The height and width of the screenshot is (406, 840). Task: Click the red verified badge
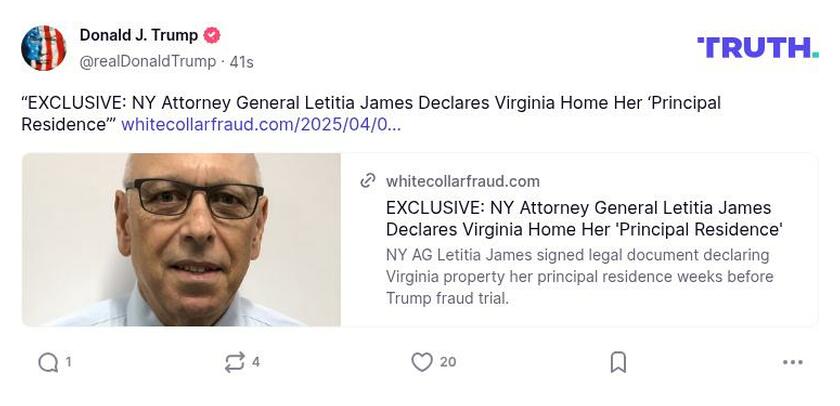(x=212, y=36)
